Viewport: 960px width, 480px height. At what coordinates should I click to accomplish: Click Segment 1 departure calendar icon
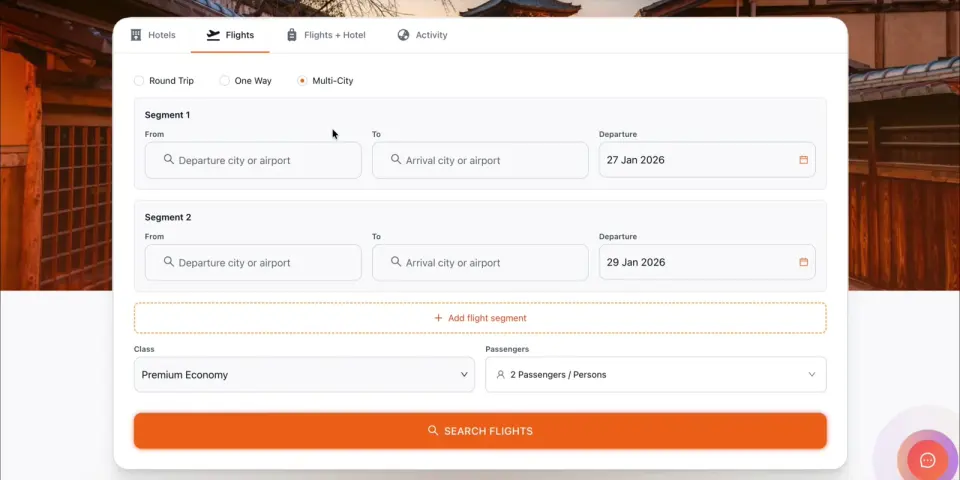(803, 160)
